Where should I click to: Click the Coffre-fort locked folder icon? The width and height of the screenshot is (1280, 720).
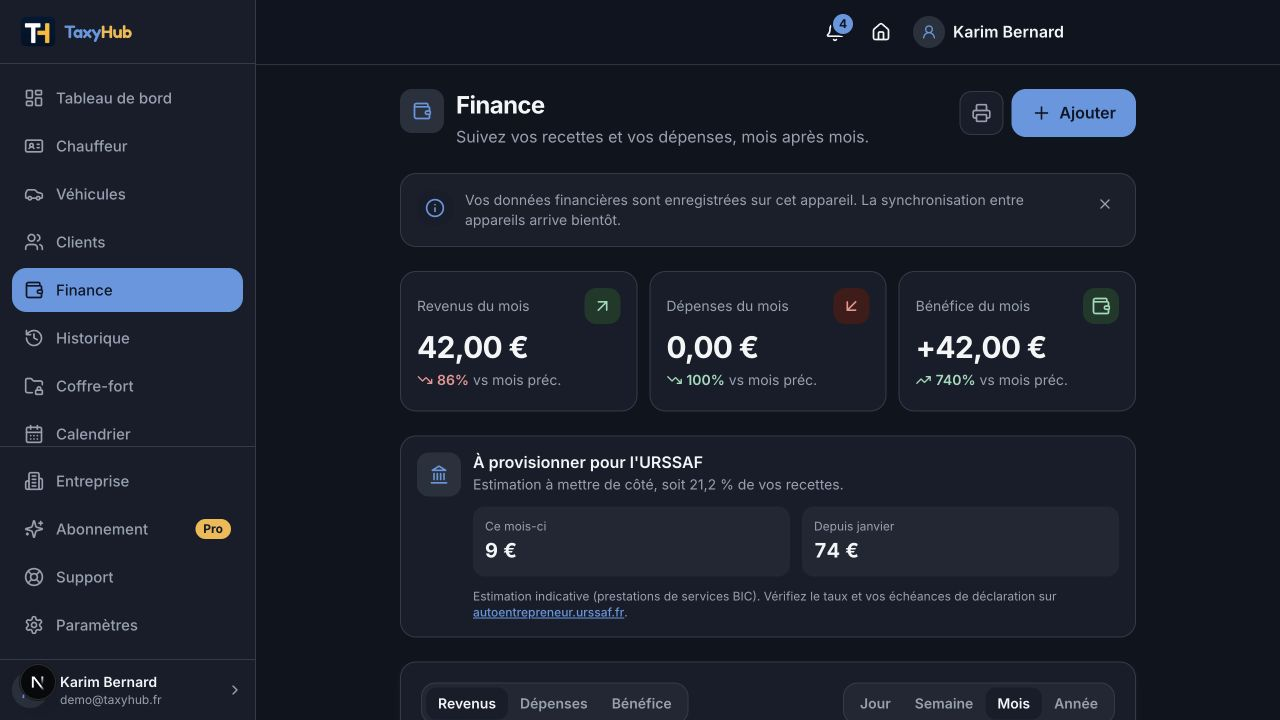(34, 386)
